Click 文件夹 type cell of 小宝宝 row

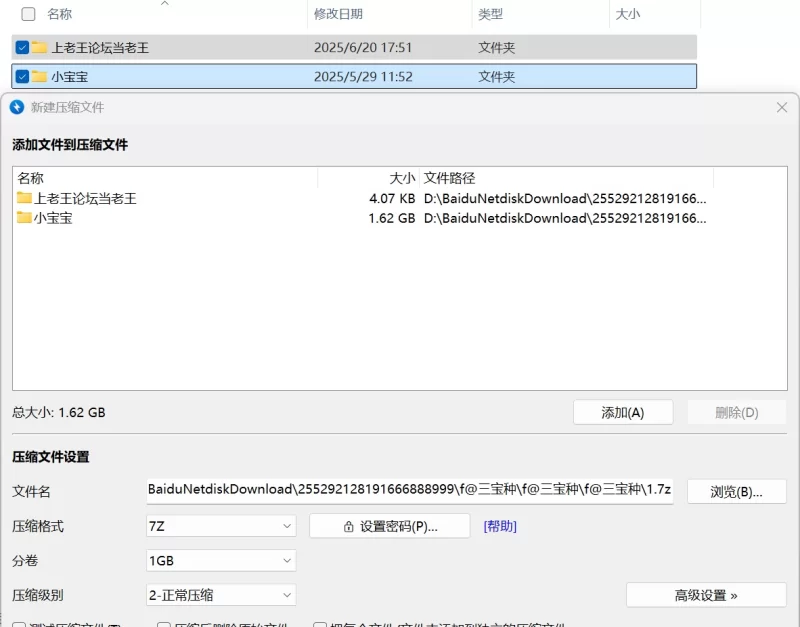click(x=496, y=77)
